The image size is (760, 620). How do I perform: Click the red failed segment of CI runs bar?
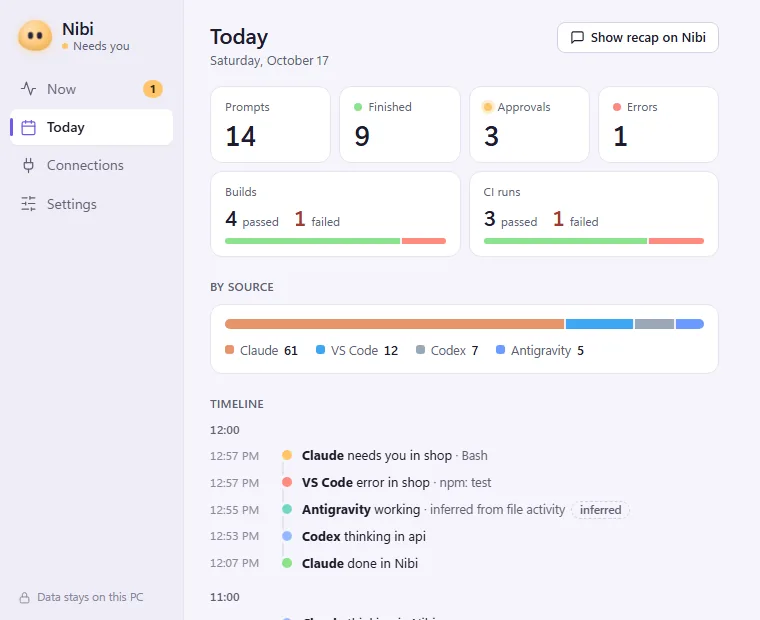click(676, 241)
